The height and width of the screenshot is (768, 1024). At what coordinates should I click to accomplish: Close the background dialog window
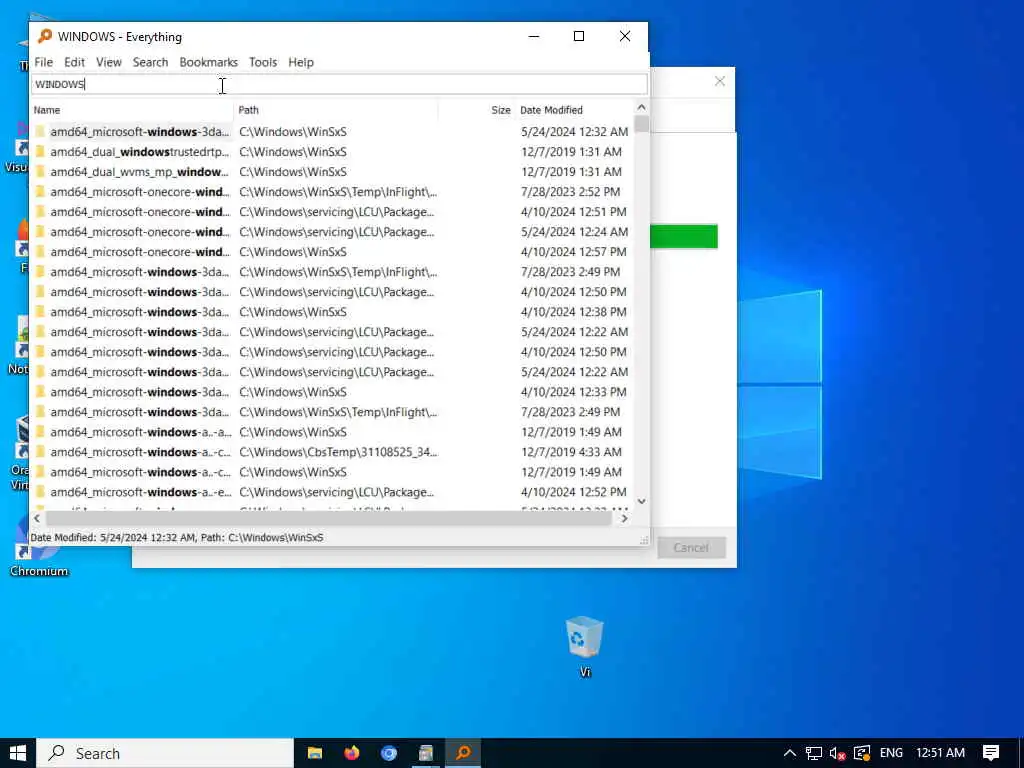720,81
